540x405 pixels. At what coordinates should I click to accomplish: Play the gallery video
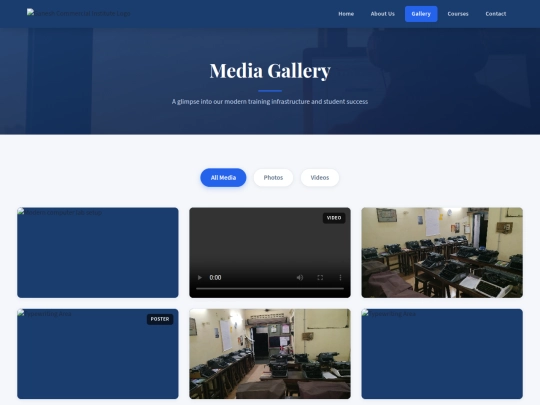click(200, 278)
